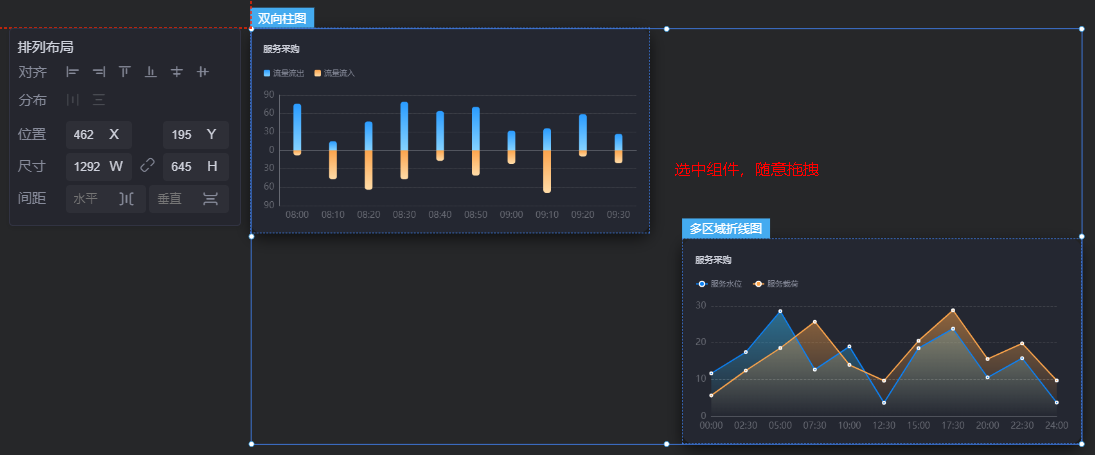Click the blue line data point at 05:00

click(x=780, y=311)
